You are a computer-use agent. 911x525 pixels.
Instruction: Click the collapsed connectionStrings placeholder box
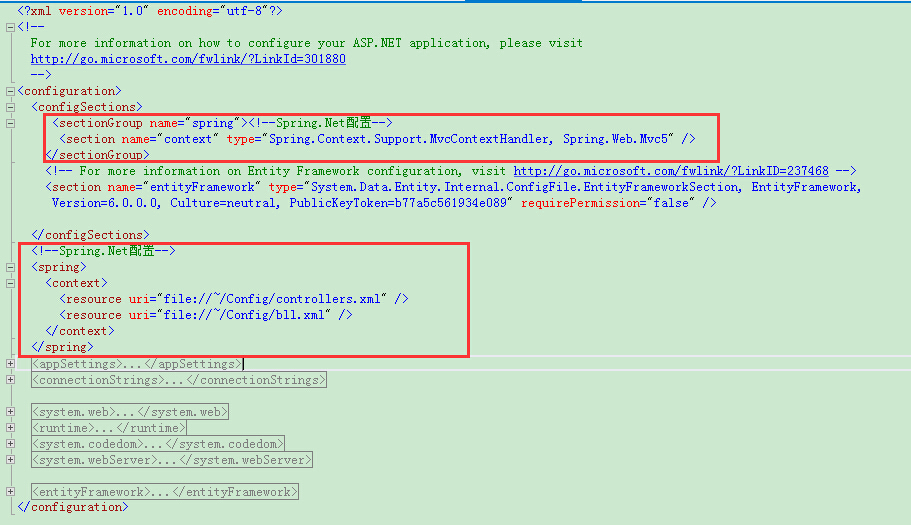click(179, 380)
